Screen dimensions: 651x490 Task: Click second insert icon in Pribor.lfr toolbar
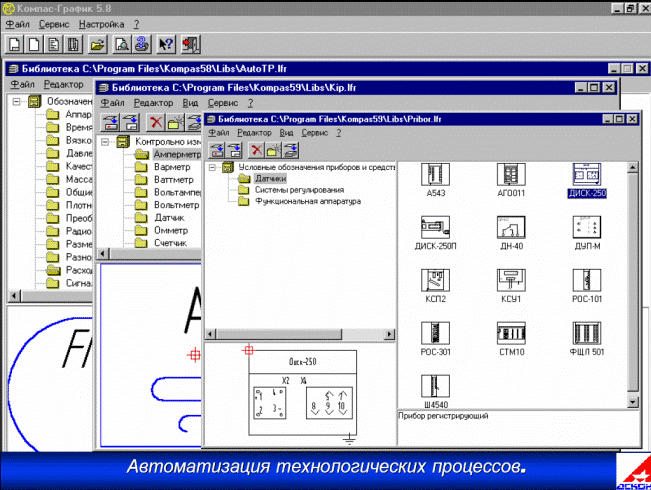click(235, 150)
